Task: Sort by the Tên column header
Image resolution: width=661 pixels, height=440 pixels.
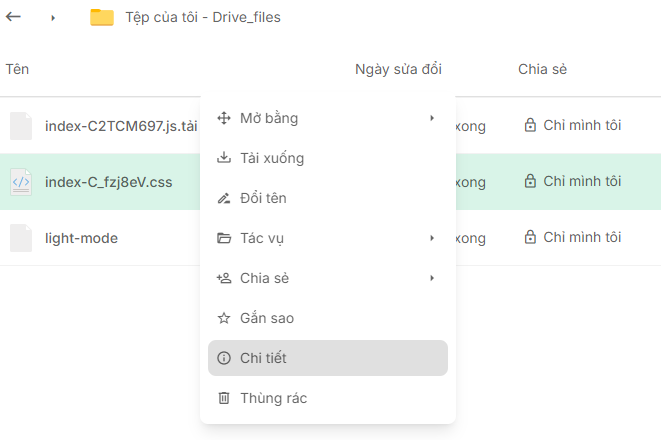Action: (17, 69)
